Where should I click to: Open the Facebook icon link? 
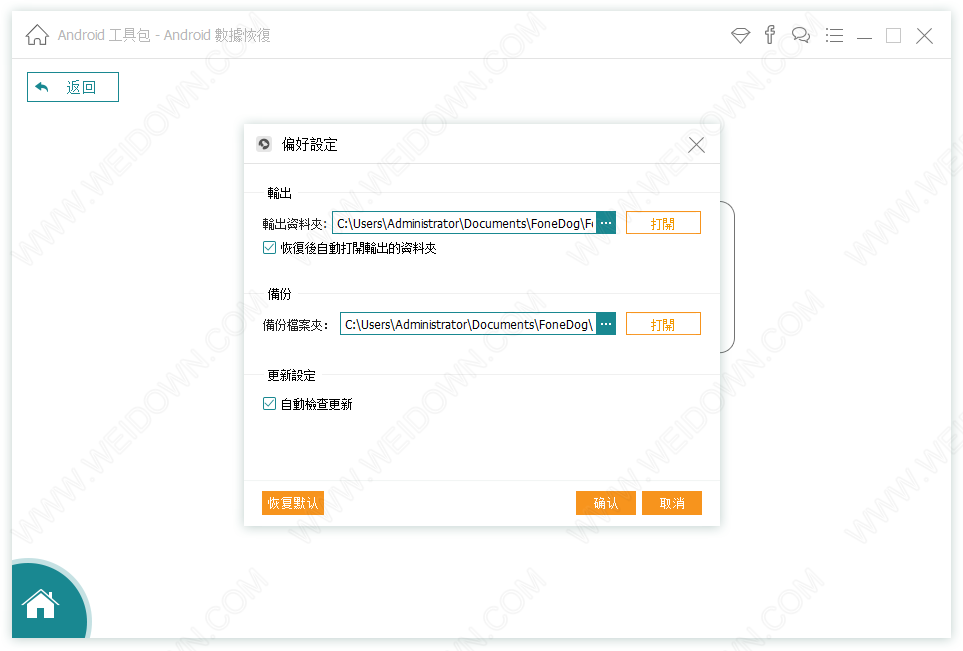click(x=770, y=35)
